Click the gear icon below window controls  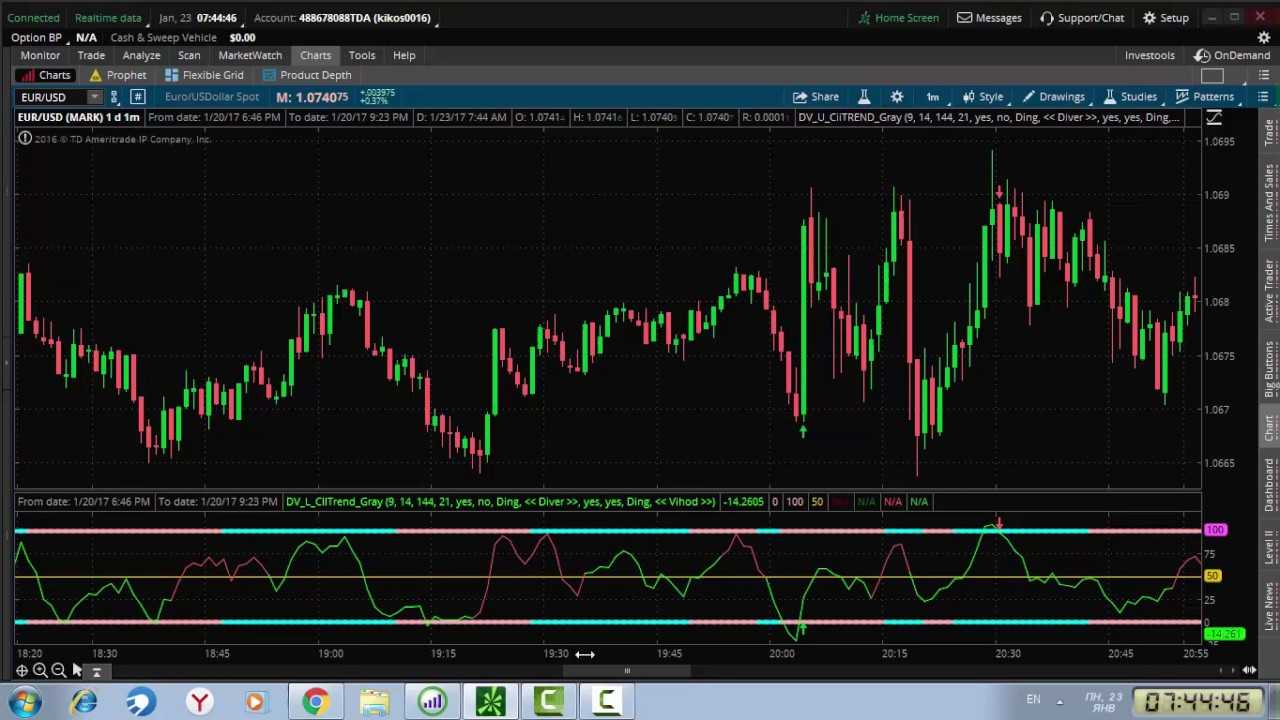1264,37
